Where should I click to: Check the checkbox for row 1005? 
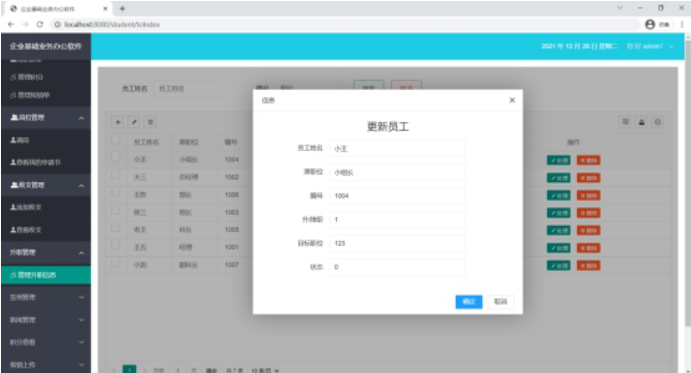[115, 228]
